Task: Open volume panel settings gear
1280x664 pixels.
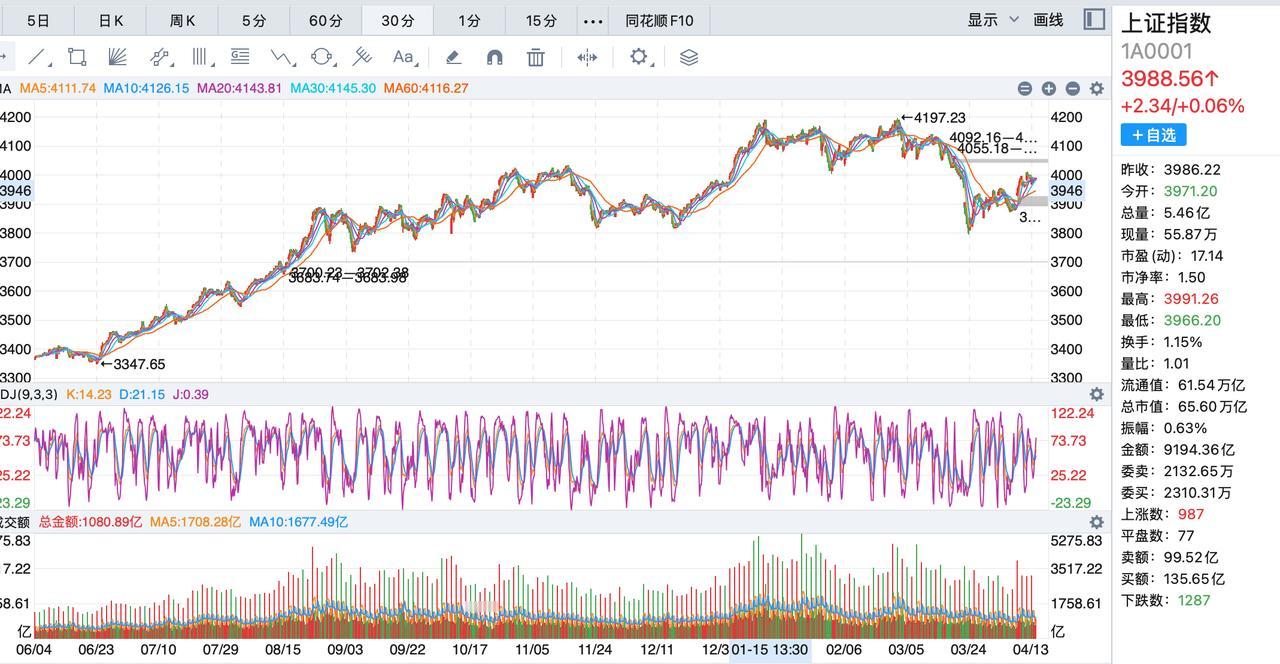Action: (1097, 522)
